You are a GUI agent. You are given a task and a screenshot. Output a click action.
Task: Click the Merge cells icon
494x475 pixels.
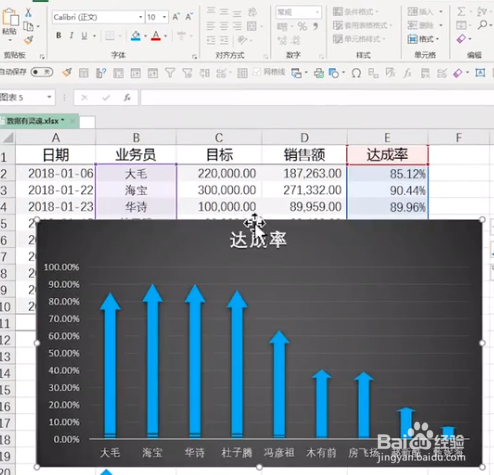point(251,26)
